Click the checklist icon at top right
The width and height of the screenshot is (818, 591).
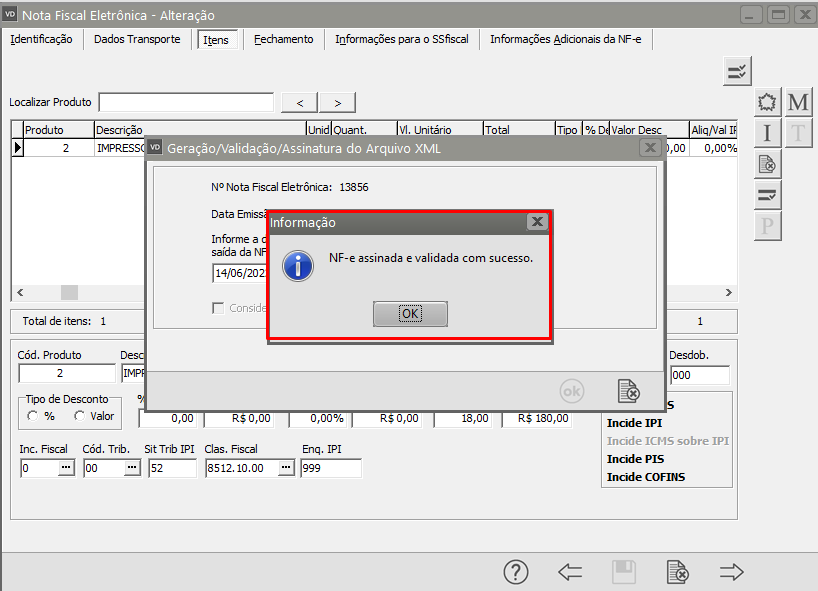point(737,71)
